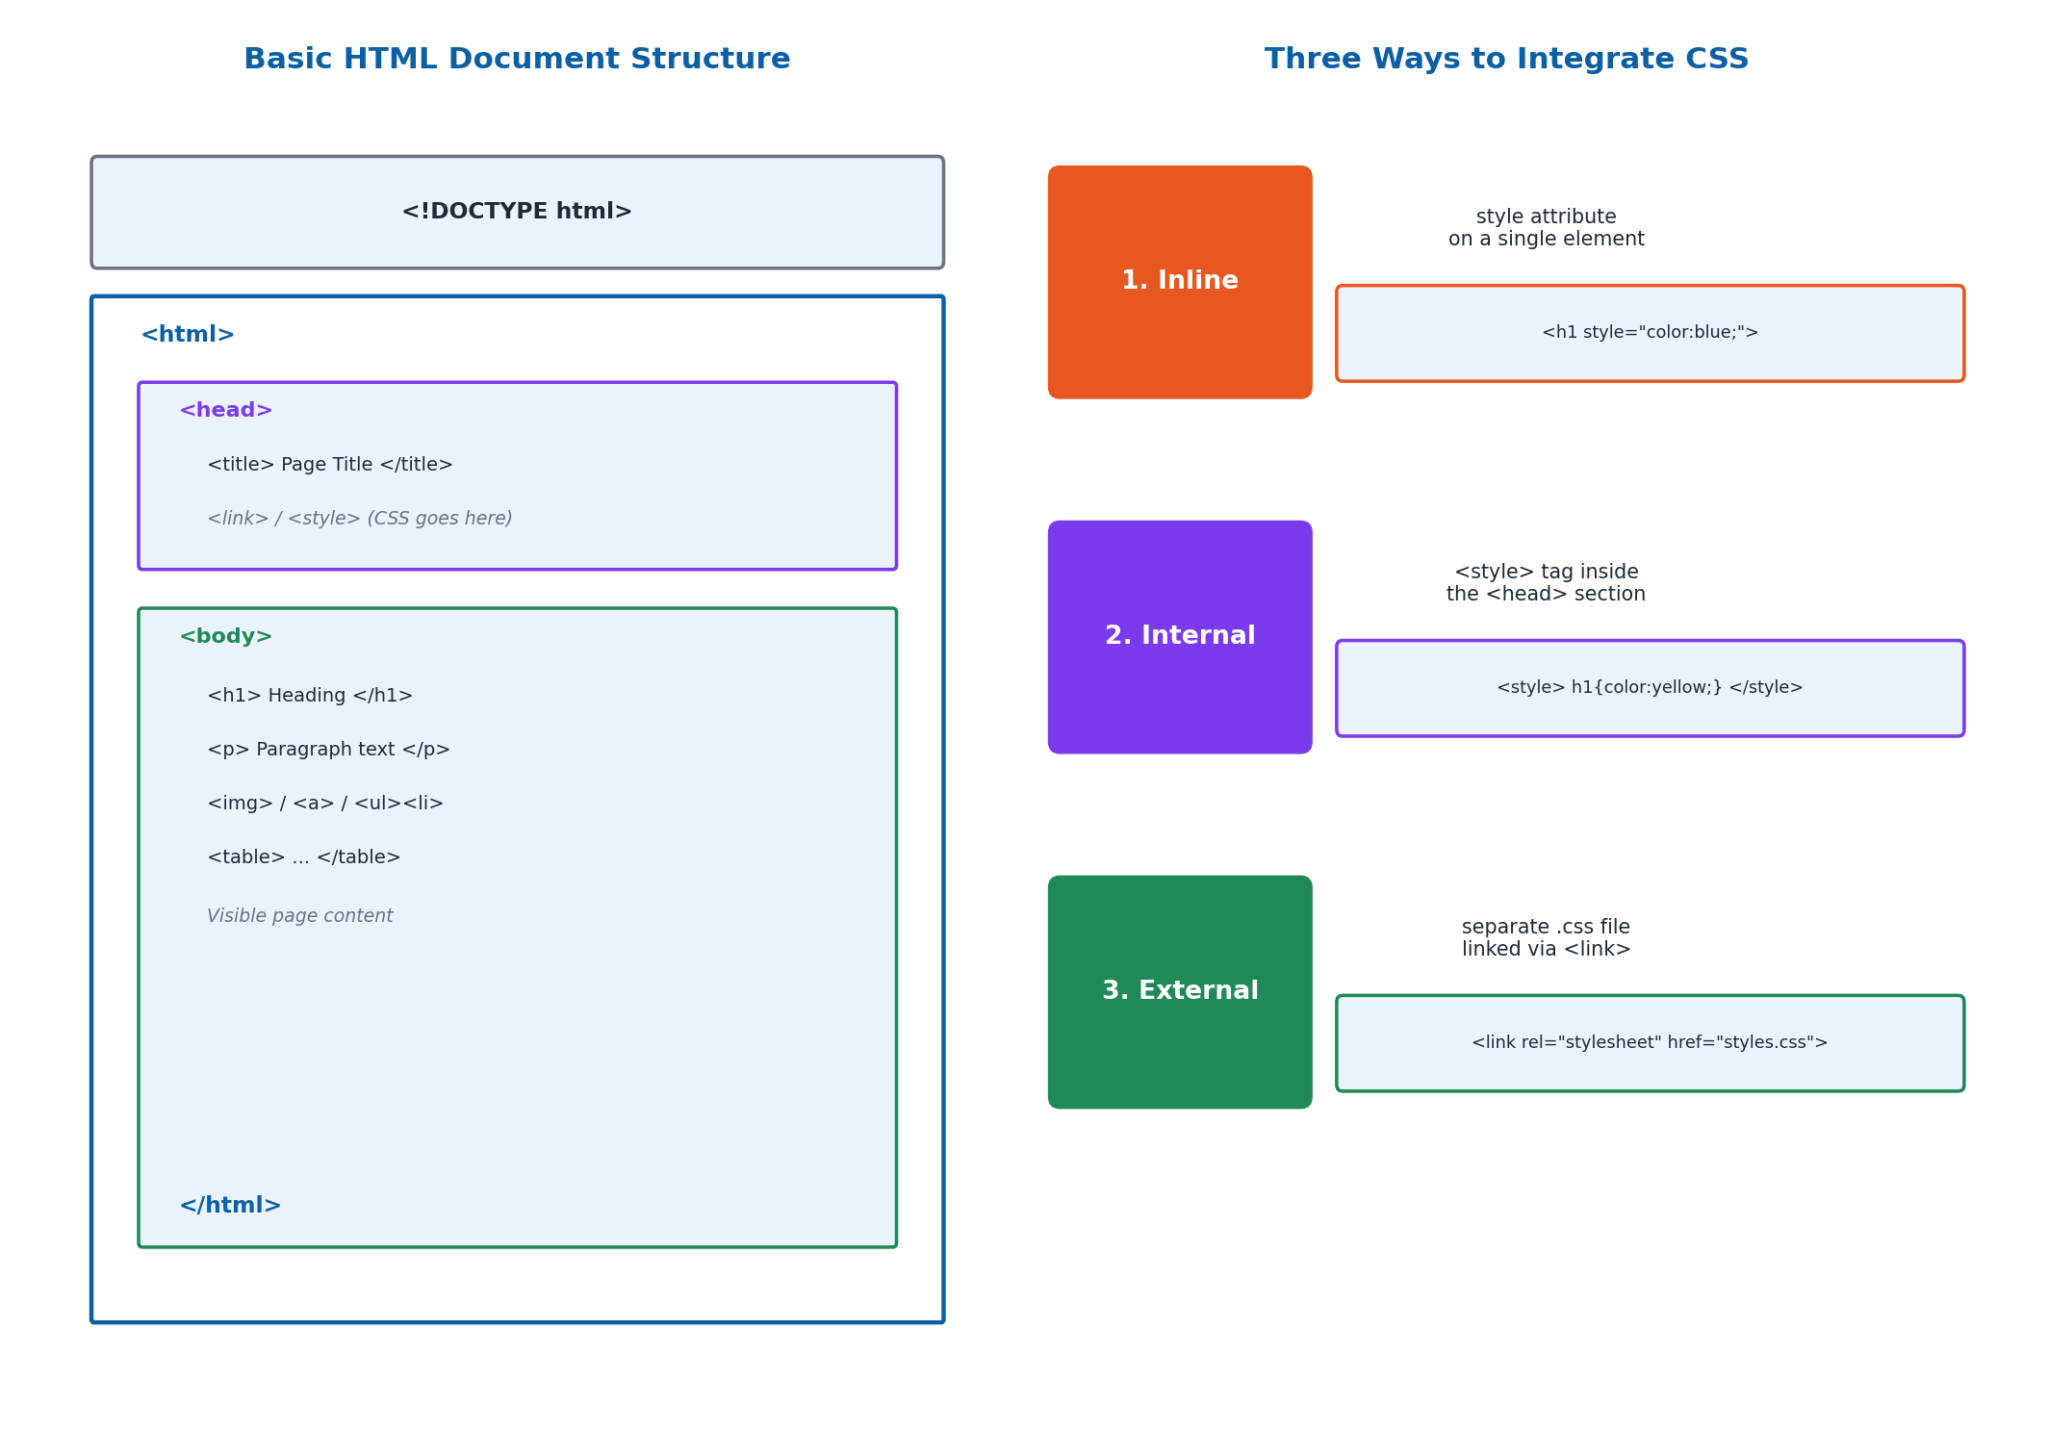
Task: Click the 'separate .css file linked via <link>' description
Action: (1546, 938)
